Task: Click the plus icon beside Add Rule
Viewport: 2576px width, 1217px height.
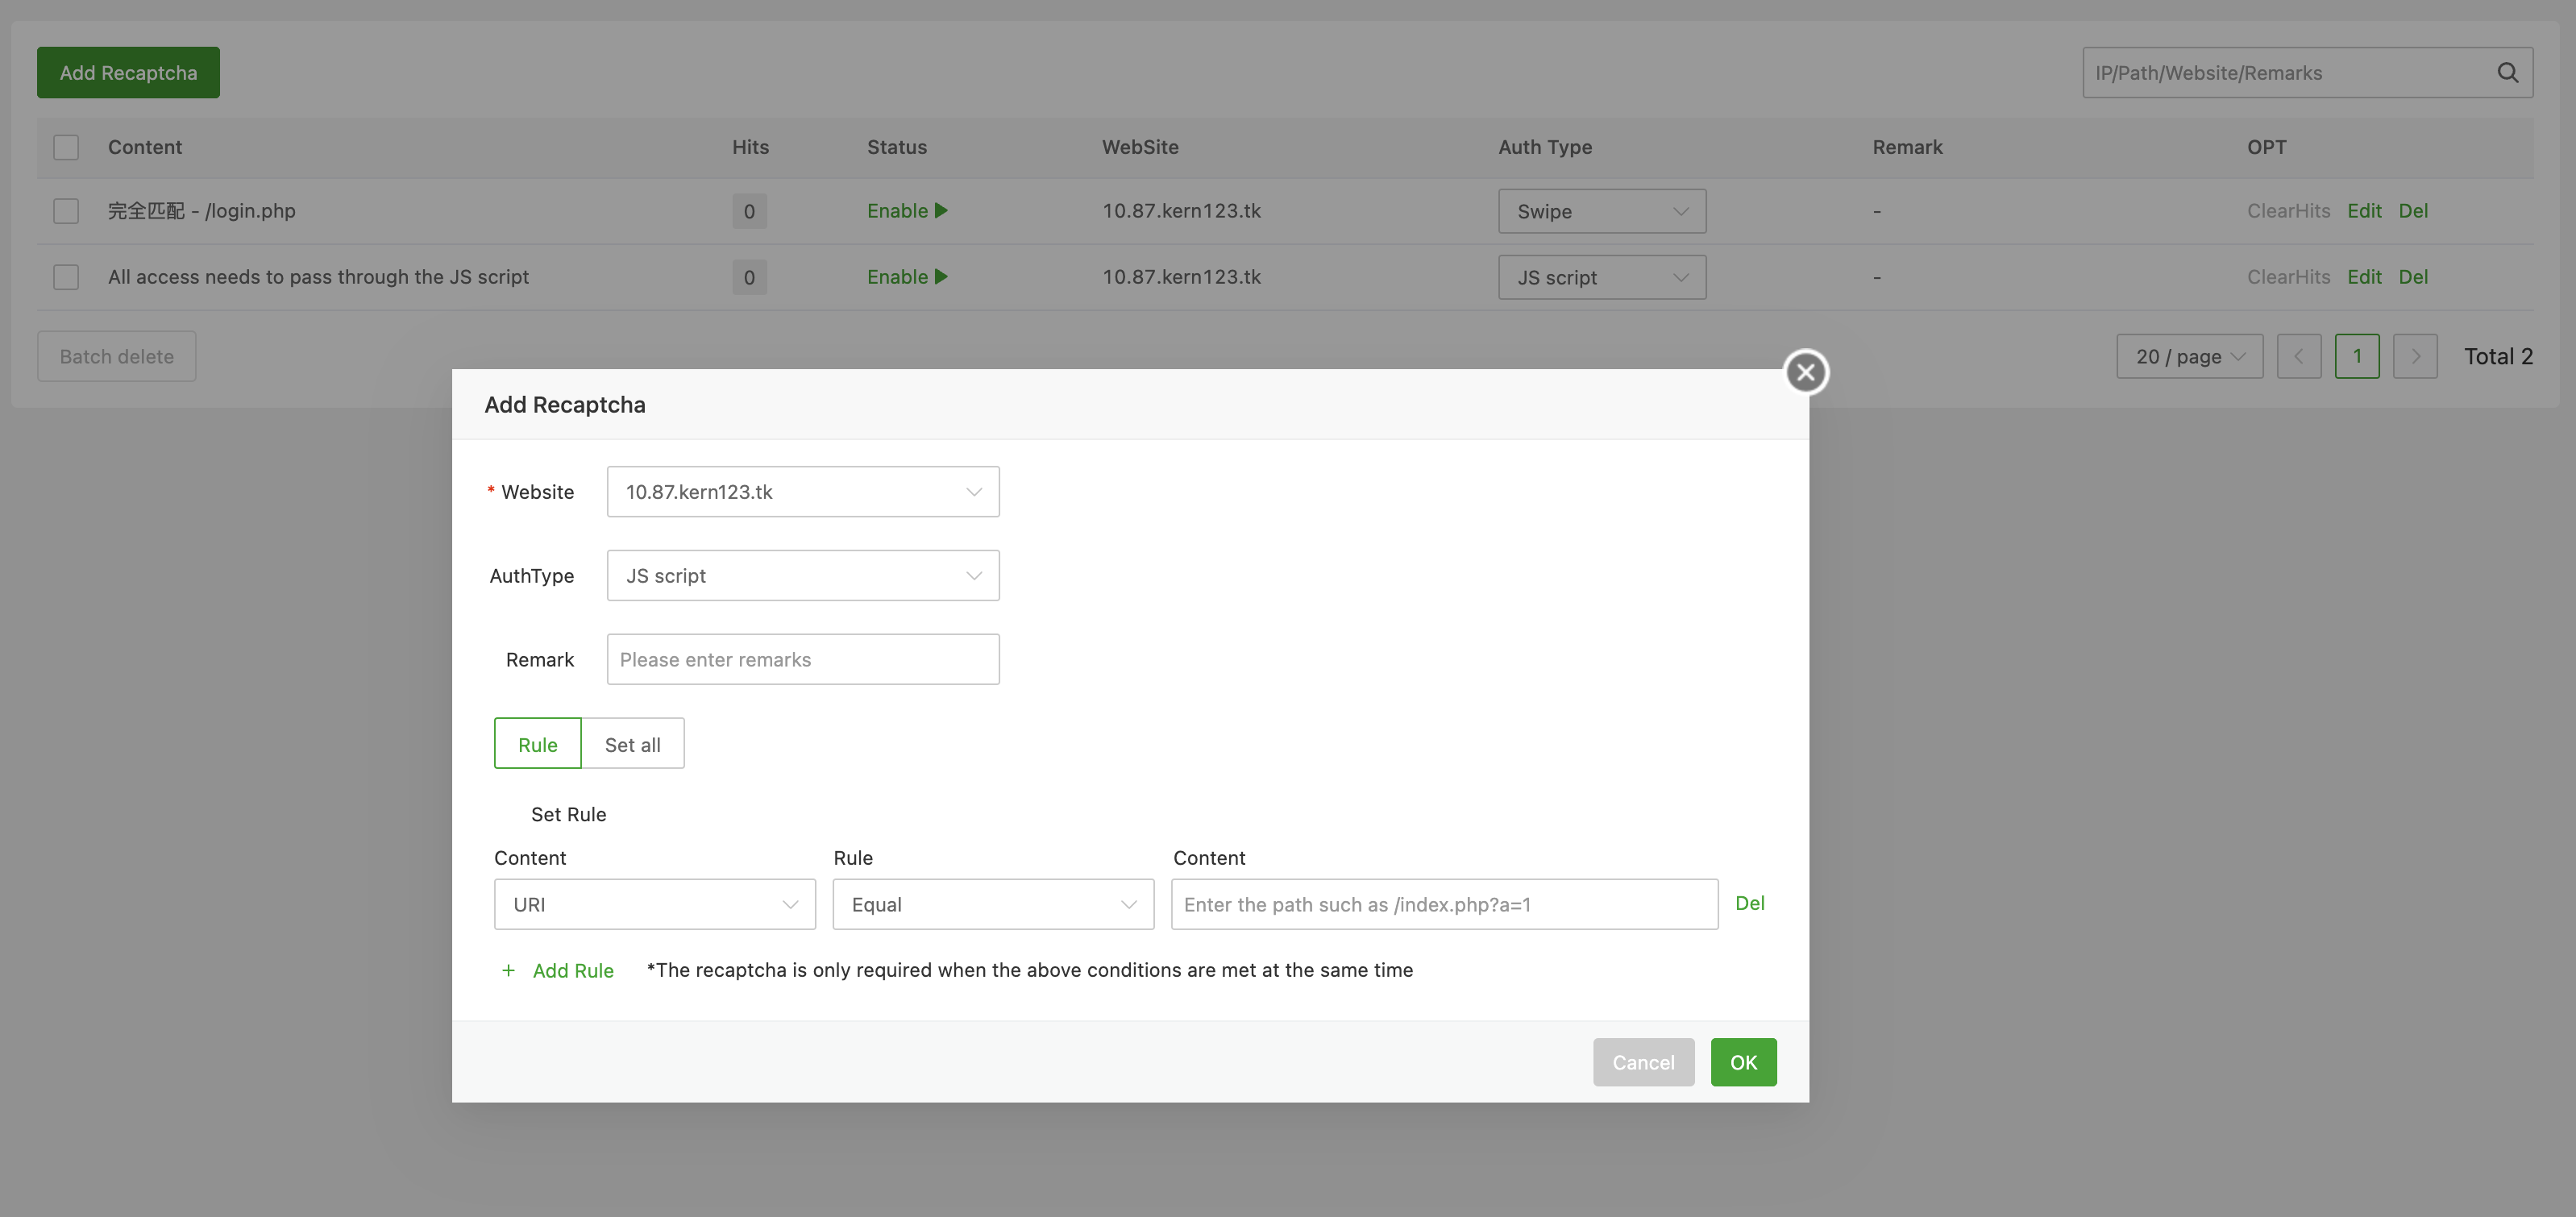Action: coord(508,970)
